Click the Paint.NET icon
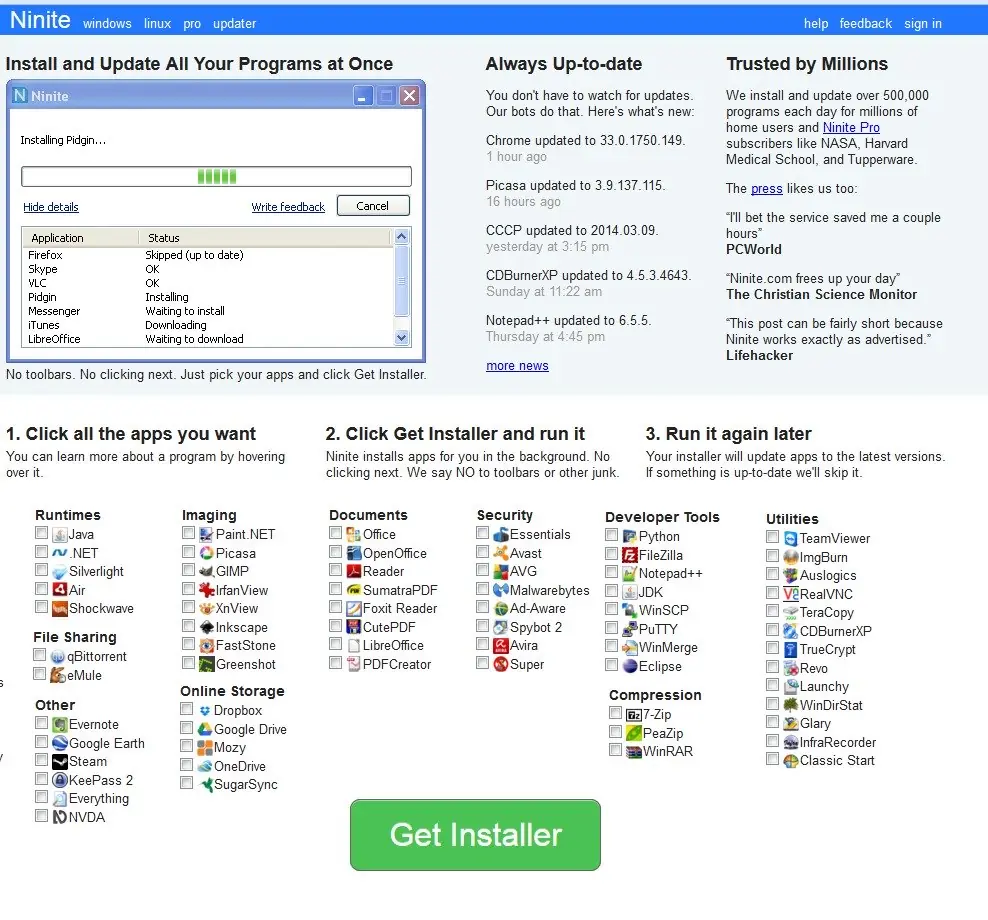Viewport: 988px width, 920px height. pos(207,534)
